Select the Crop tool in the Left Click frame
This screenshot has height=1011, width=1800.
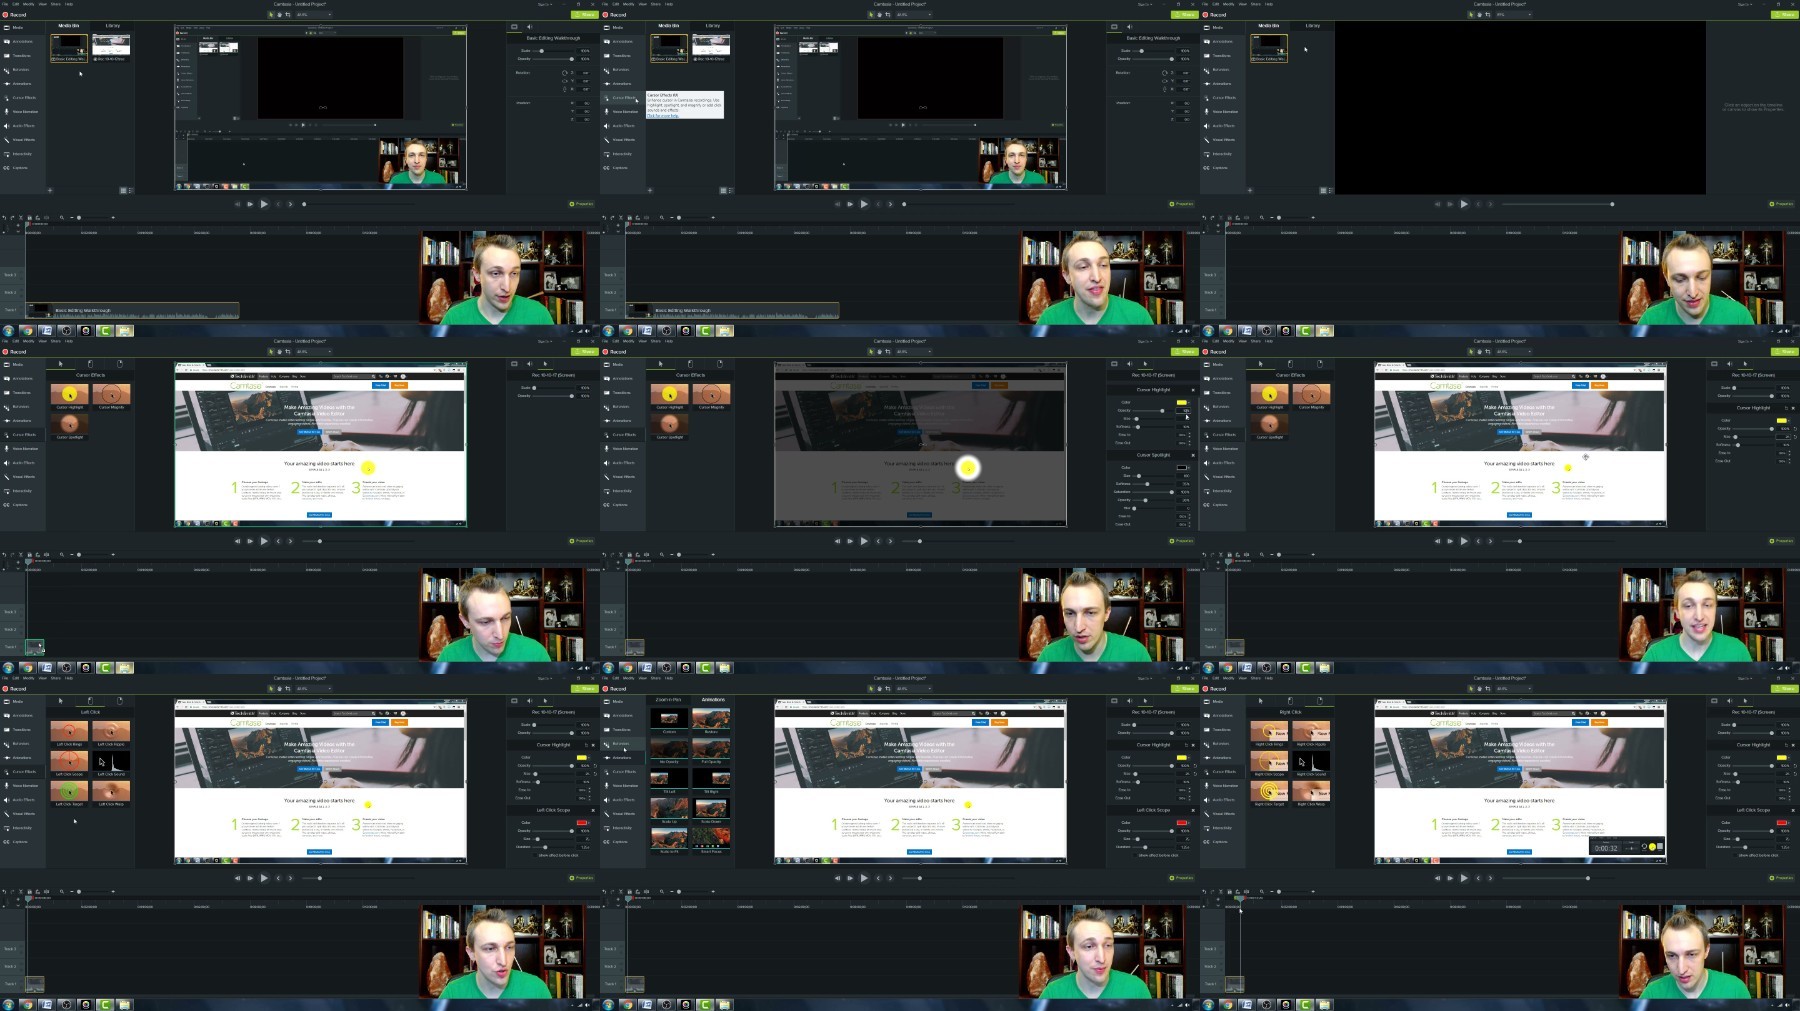coord(288,688)
